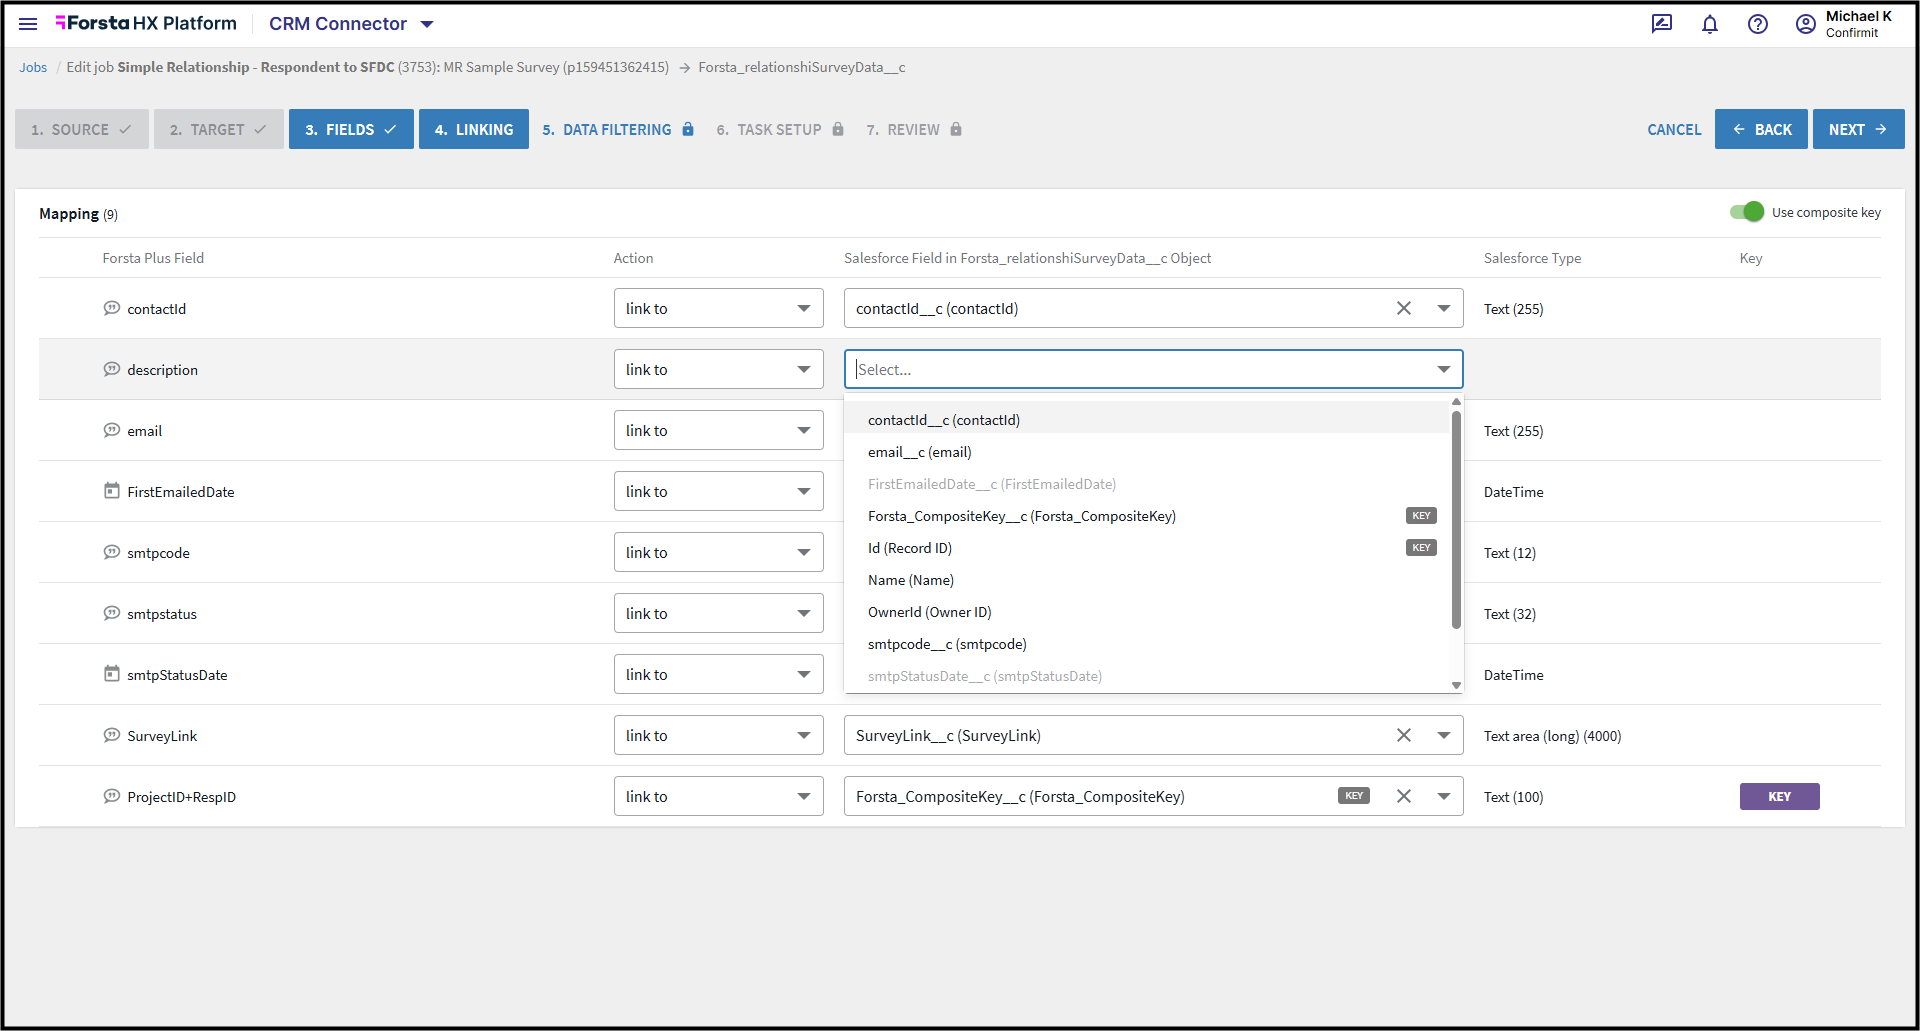This screenshot has height=1031, width=1920.
Task: Open the Action dropdown for ProjectID+RespID
Action: tap(719, 796)
